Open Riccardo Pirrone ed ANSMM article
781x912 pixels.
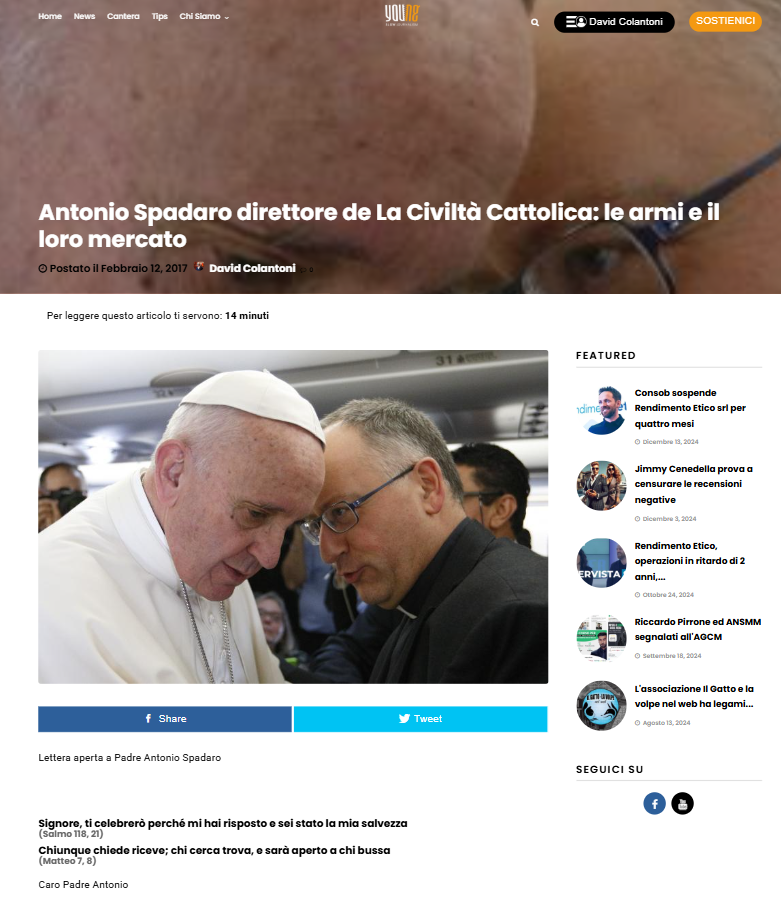click(x=698, y=629)
